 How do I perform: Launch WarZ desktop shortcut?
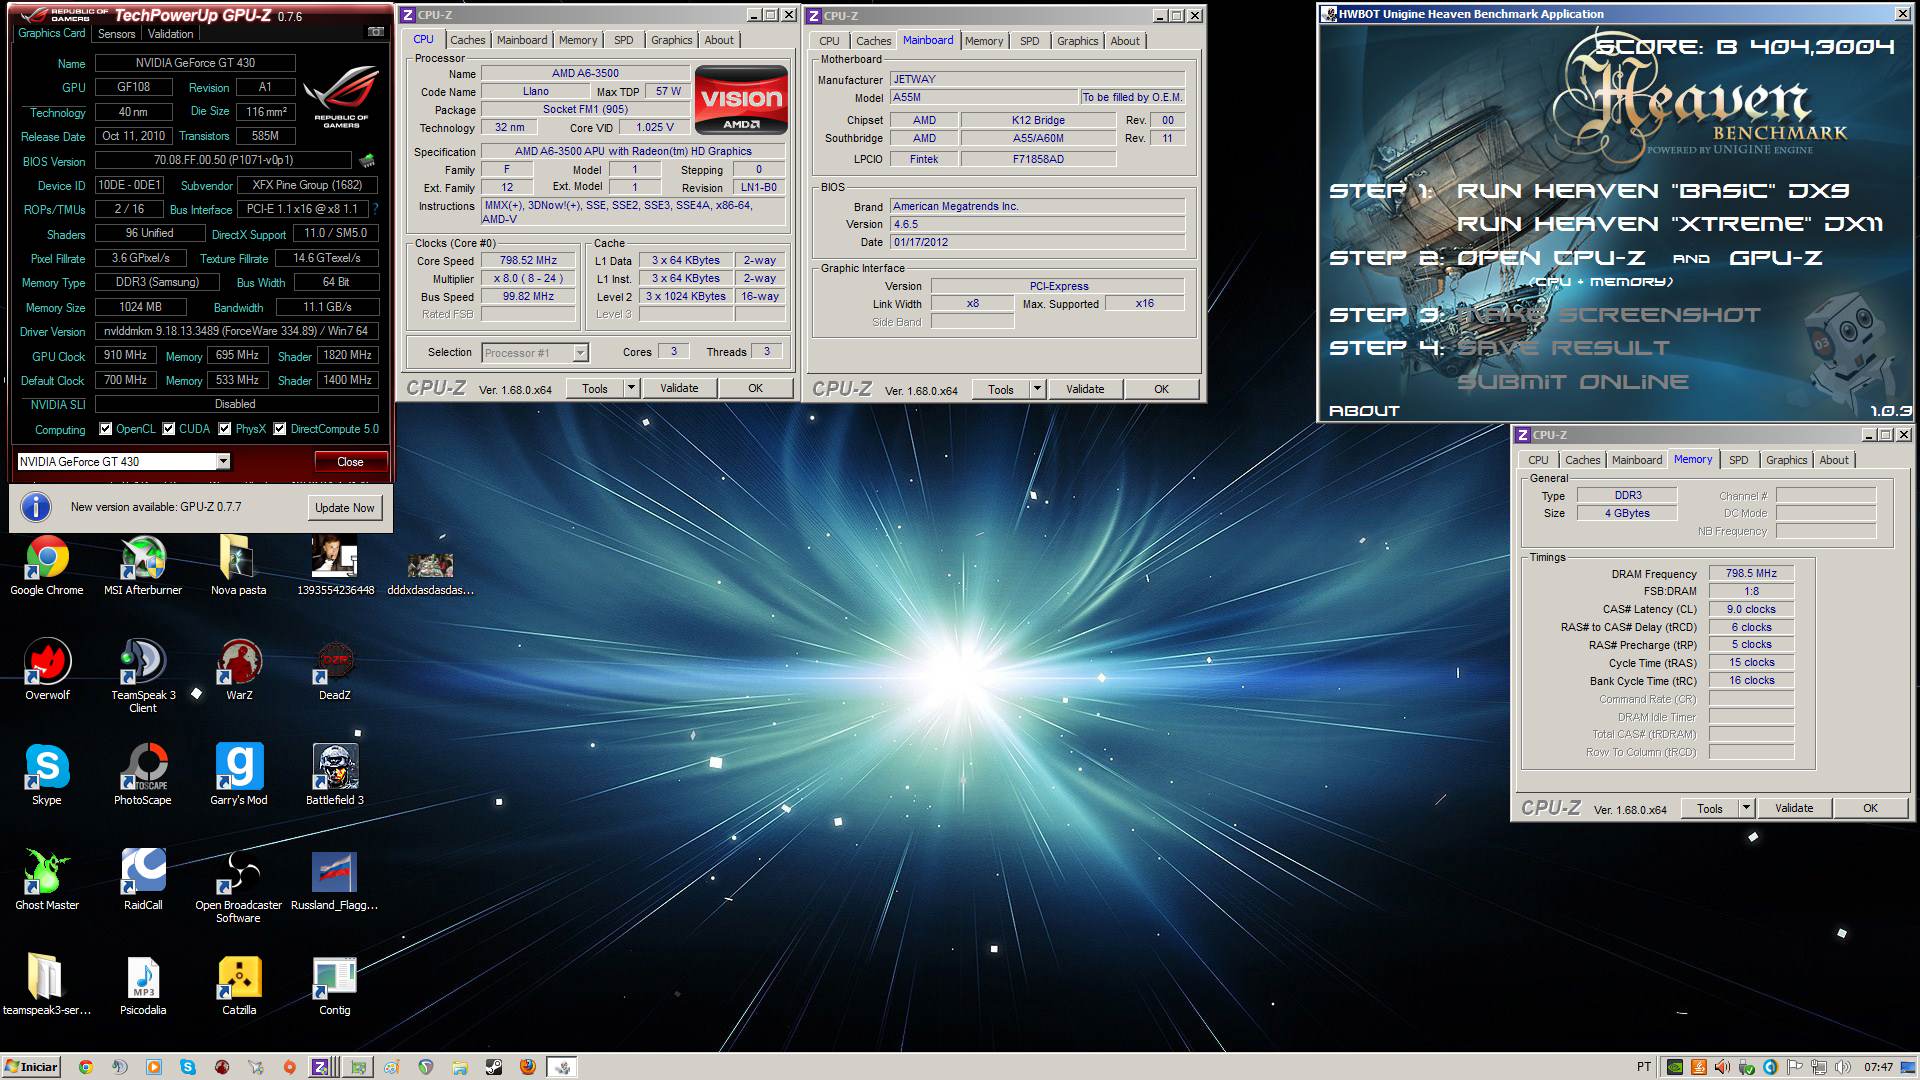coord(239,668)
